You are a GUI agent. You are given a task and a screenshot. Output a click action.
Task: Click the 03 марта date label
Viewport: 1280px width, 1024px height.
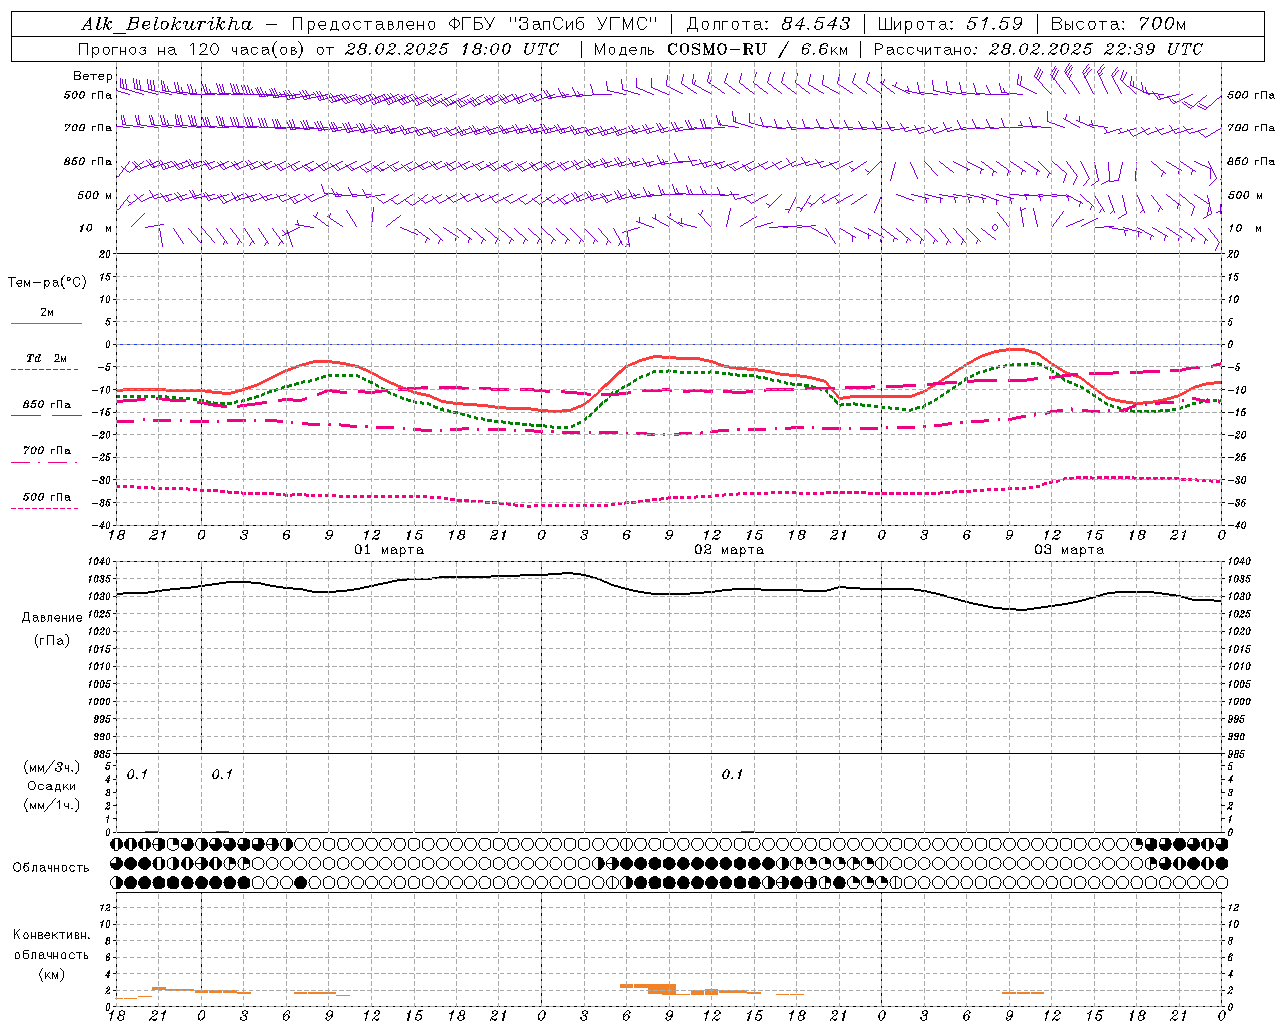[x=1069, y=550]
